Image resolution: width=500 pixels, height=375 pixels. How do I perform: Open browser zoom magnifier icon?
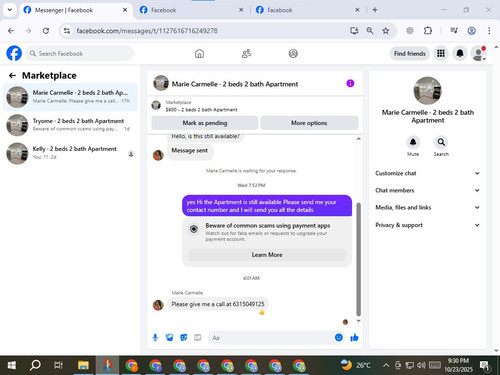coord(370,31)
